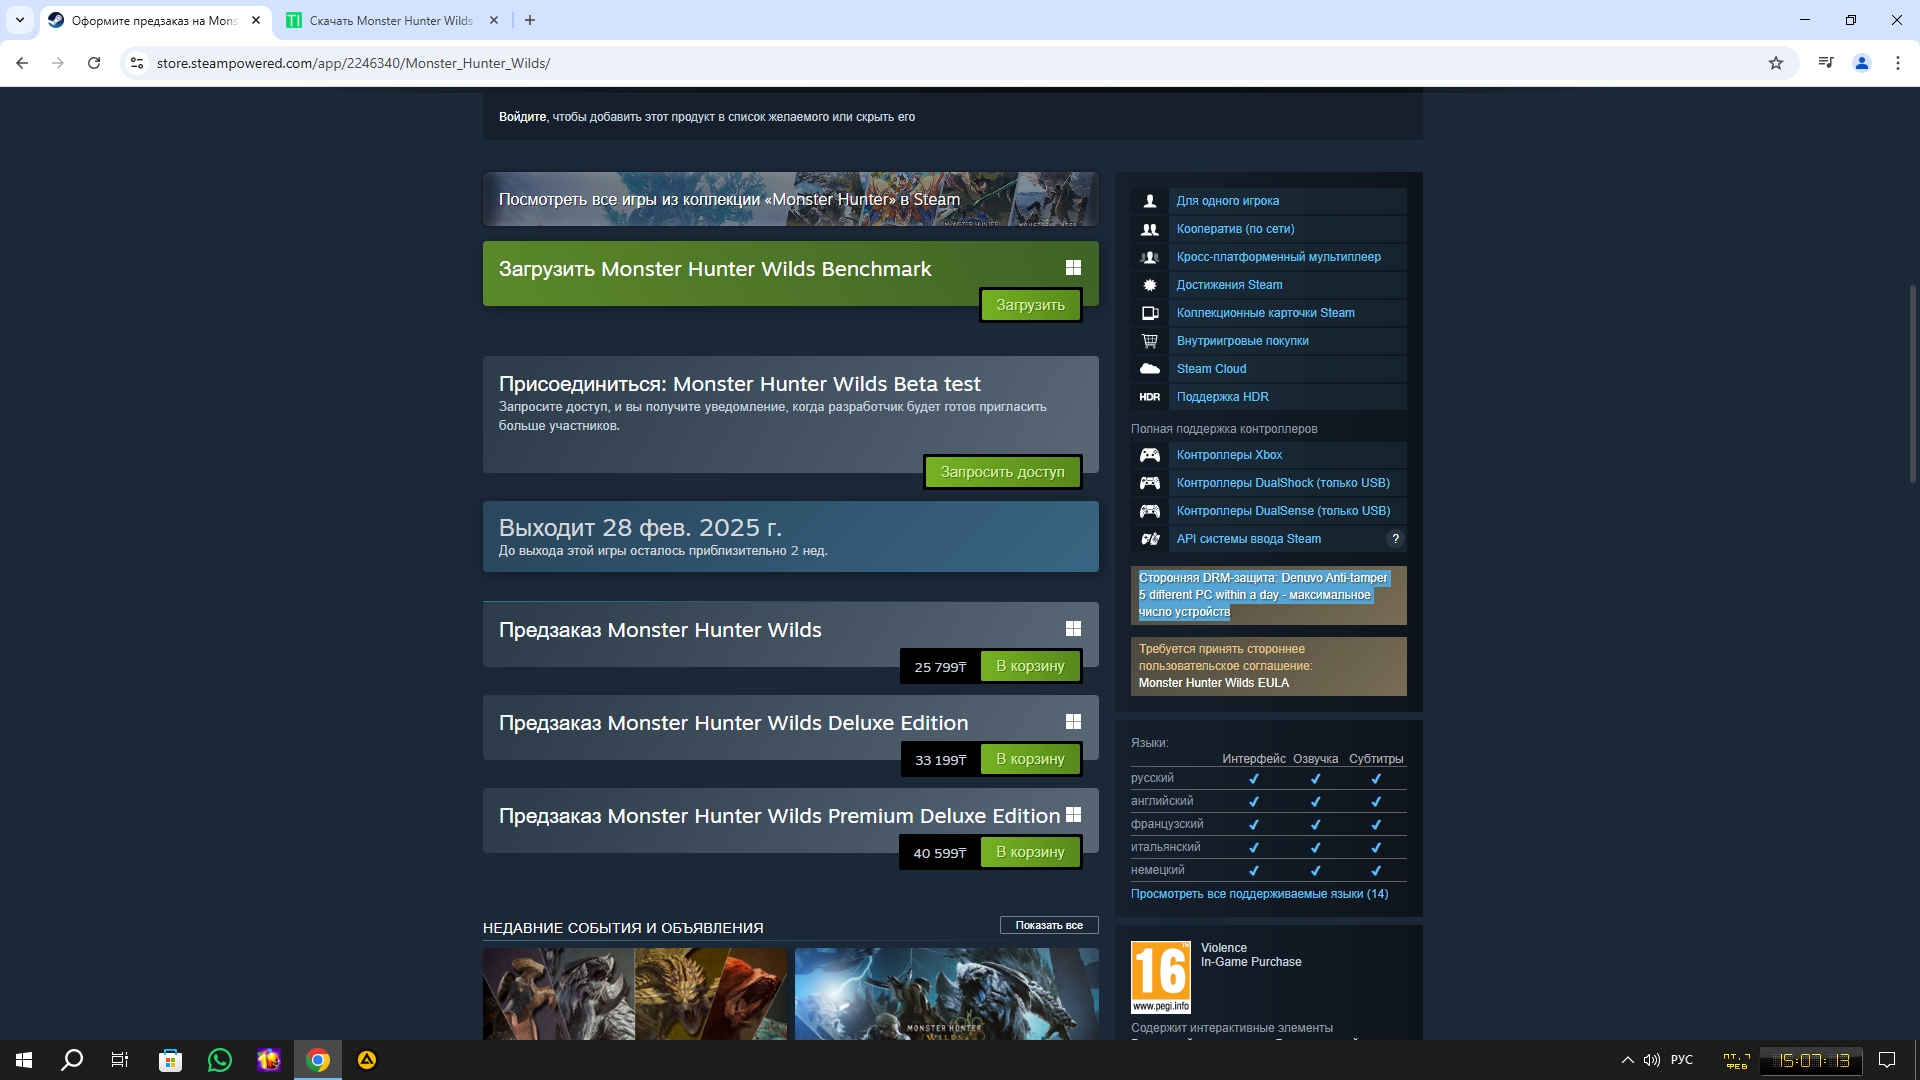Click the Xbox controller icon
The width and height of the screenshot is (1920, 1080).
coord(1150,455)
